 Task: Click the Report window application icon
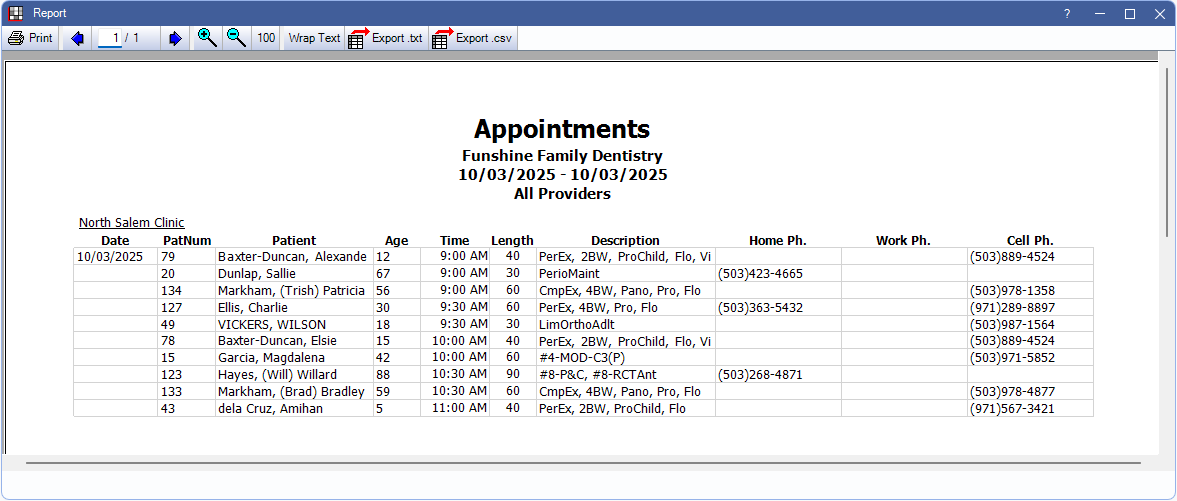pos(14,13)
